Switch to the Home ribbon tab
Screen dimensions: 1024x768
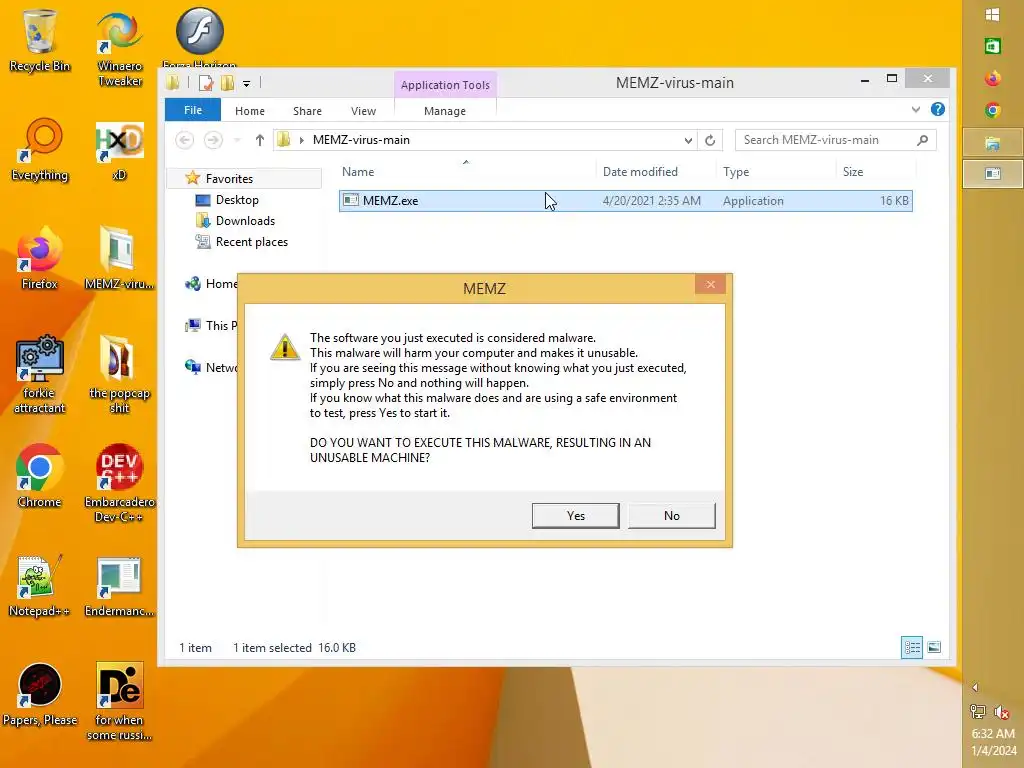[249, 111]
